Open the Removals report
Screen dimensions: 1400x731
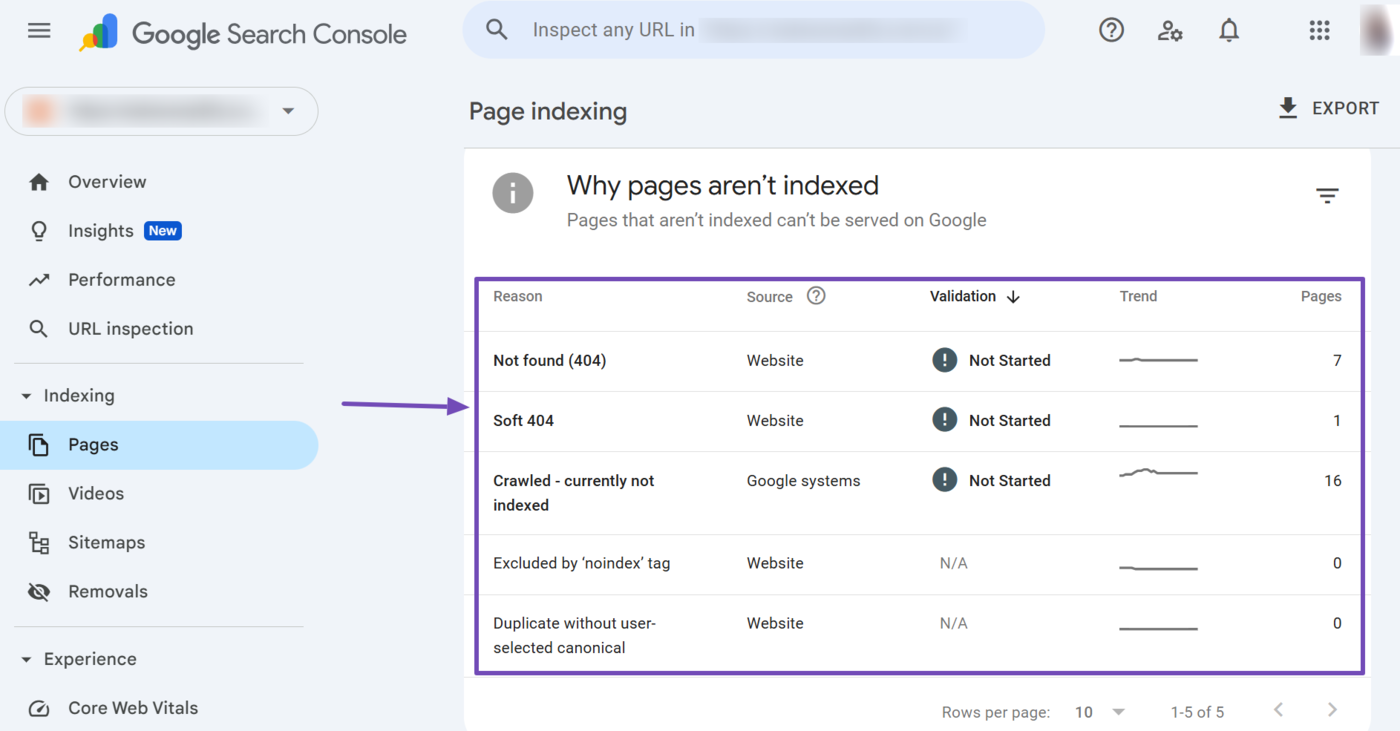(x=107, y=592)
